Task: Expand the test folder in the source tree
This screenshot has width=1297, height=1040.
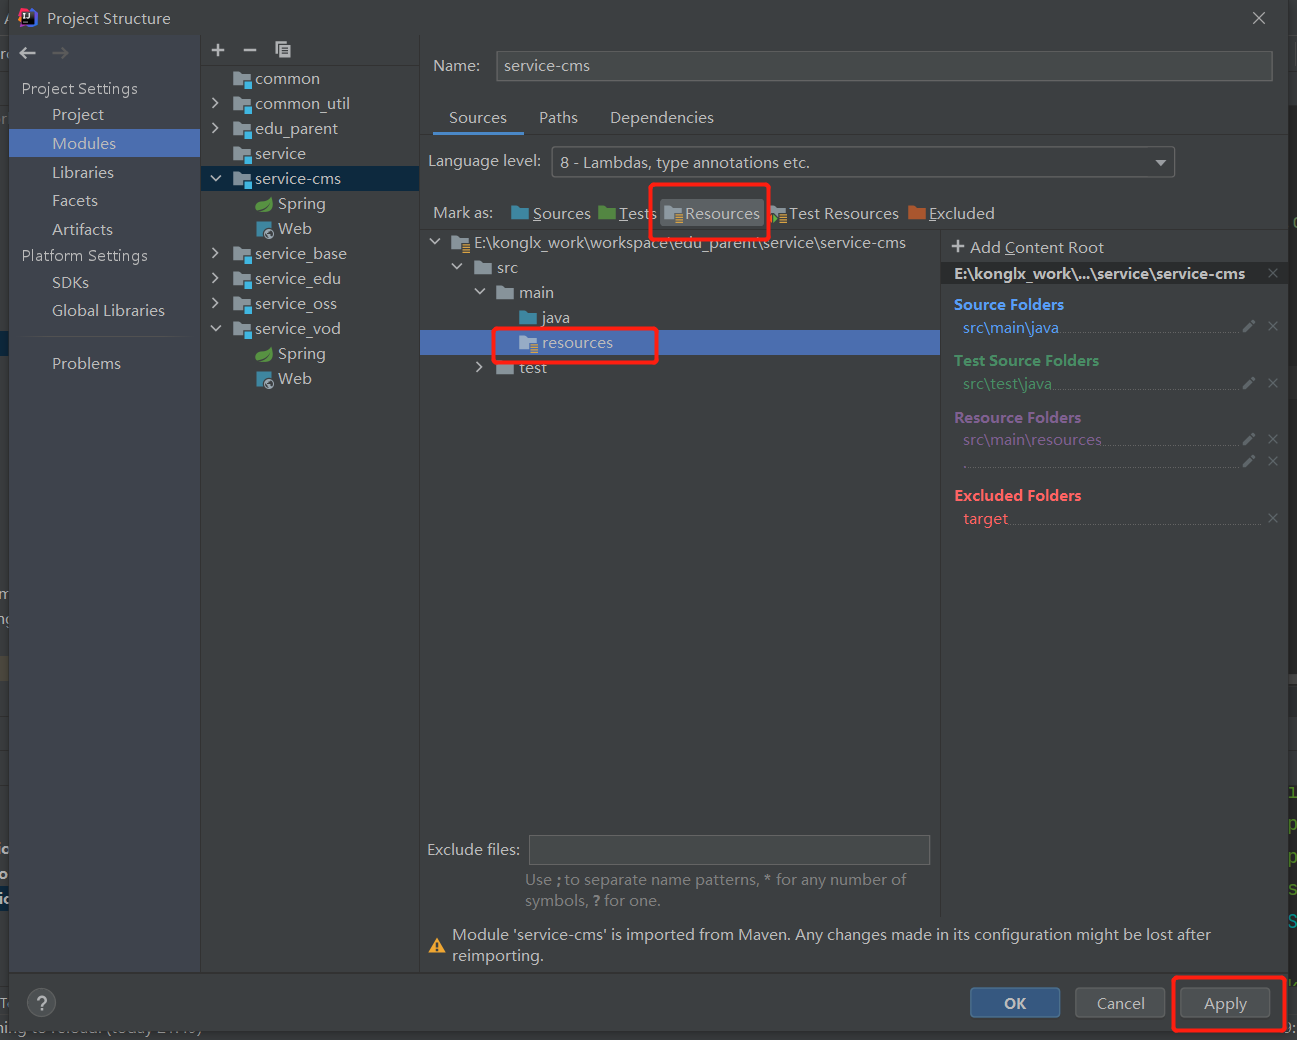Action: click(x=479, y=367)
